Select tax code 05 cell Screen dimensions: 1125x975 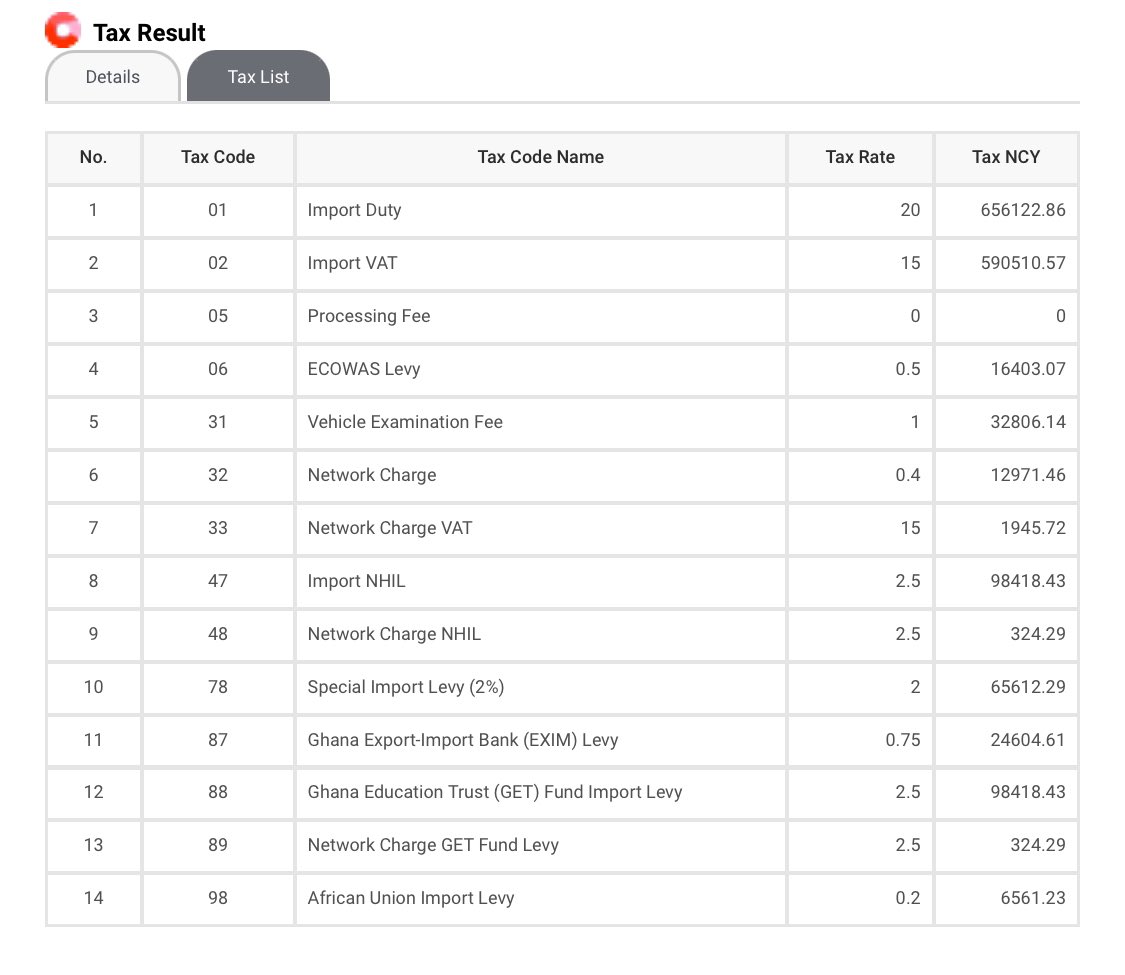[218, 316]
